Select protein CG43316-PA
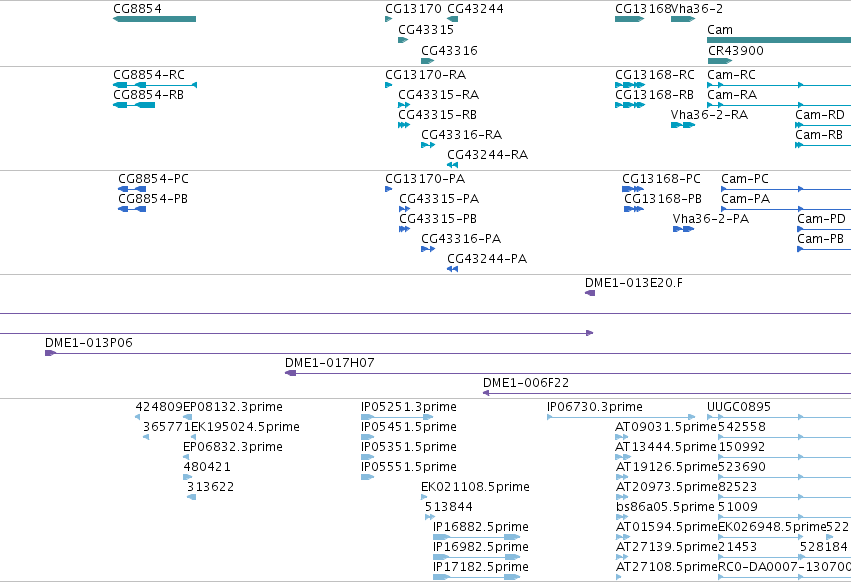The width and height of the screenshot is (851, 582). pos(461,239)
